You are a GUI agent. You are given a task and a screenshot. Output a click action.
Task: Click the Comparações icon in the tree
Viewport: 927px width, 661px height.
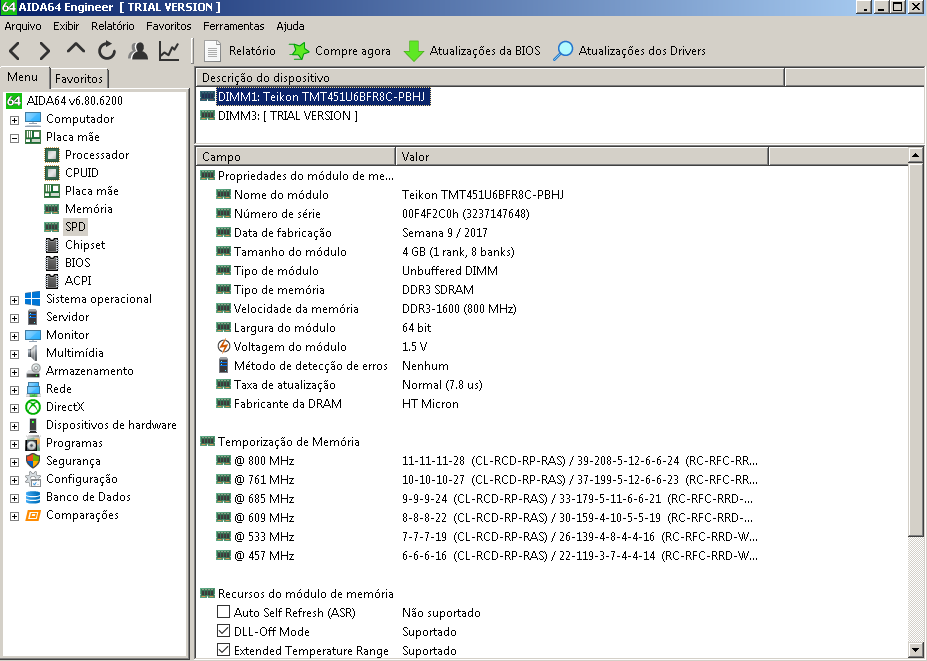[33, 515]
